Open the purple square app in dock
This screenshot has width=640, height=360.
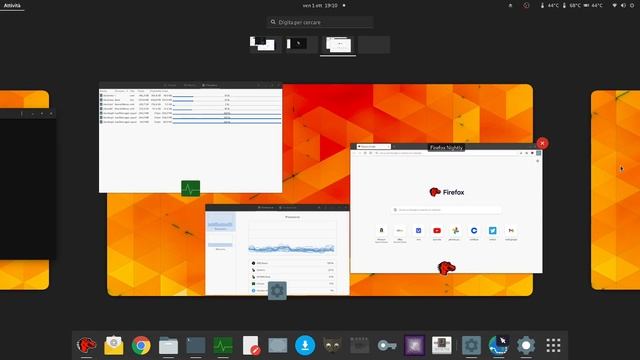414,345
